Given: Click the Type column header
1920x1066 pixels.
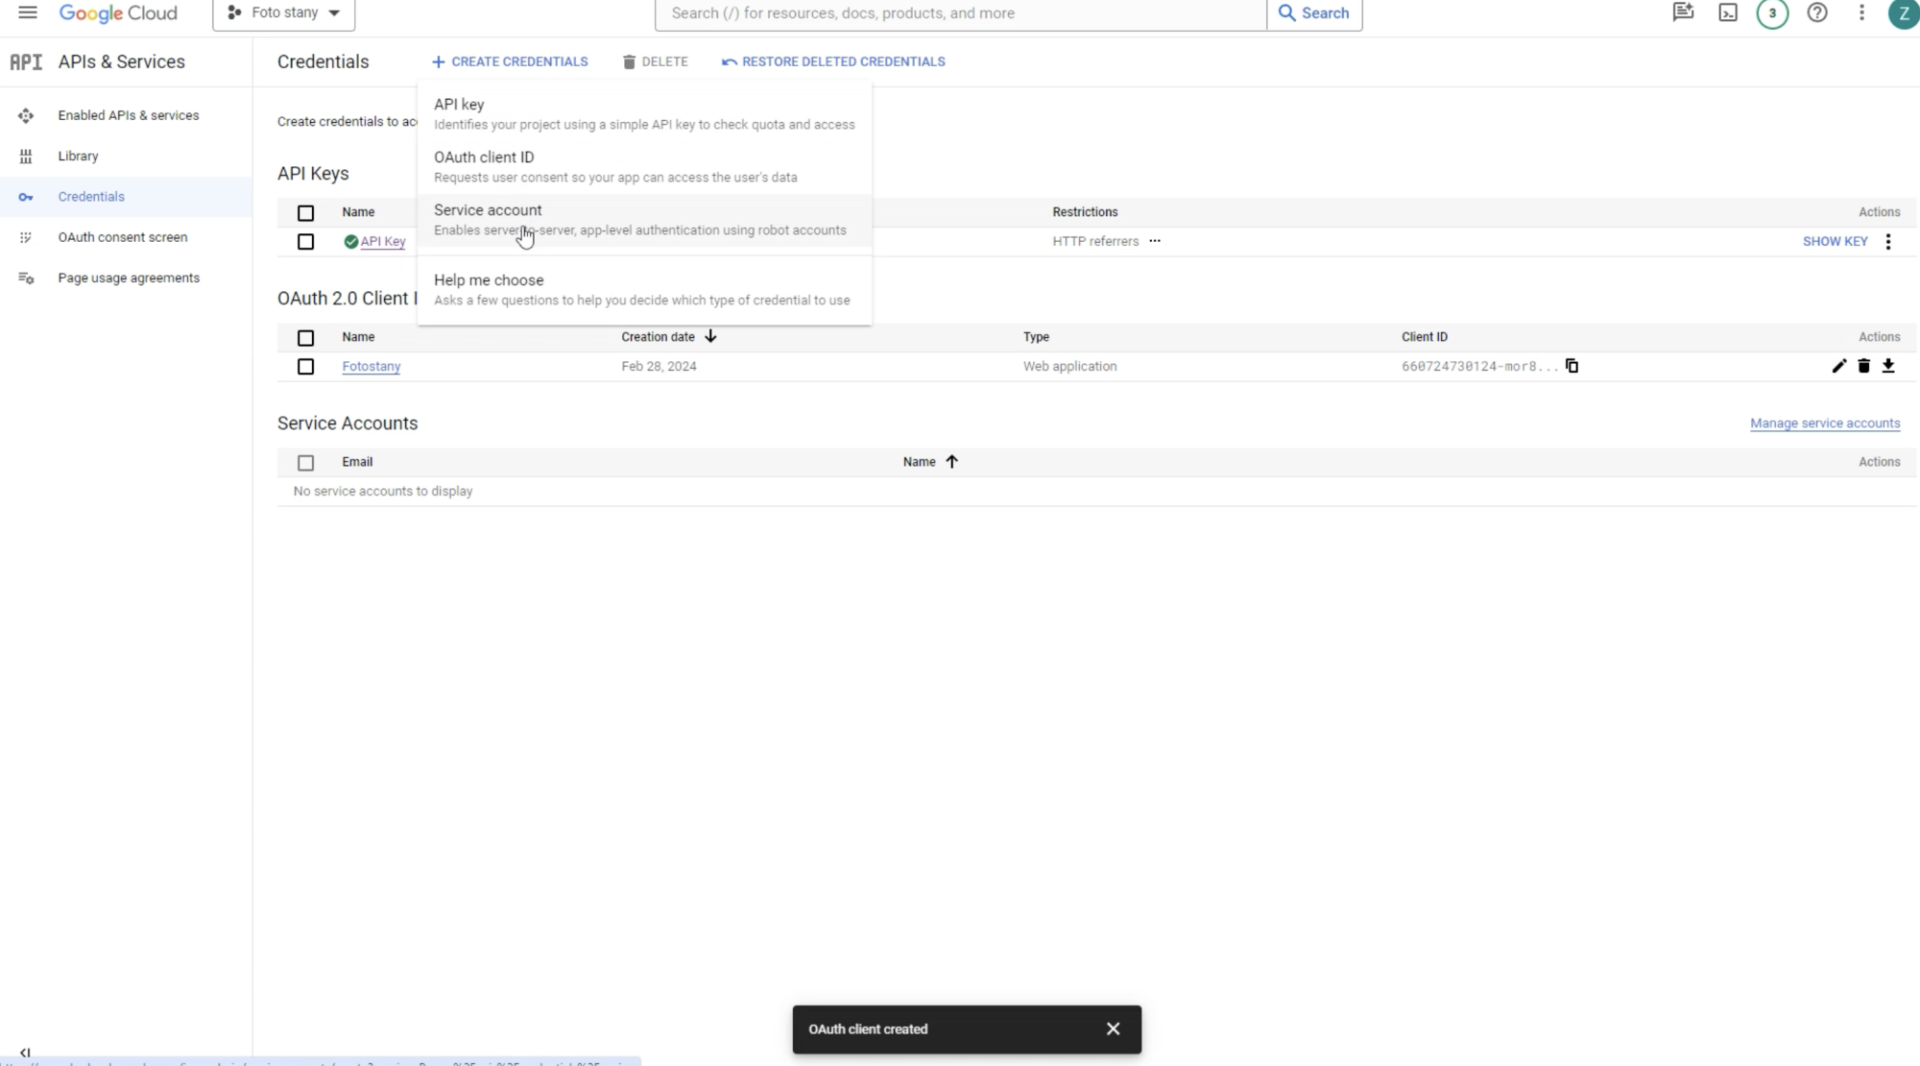Looking at the screenshot, I should pyautogui.click(x=1036, y=337).
